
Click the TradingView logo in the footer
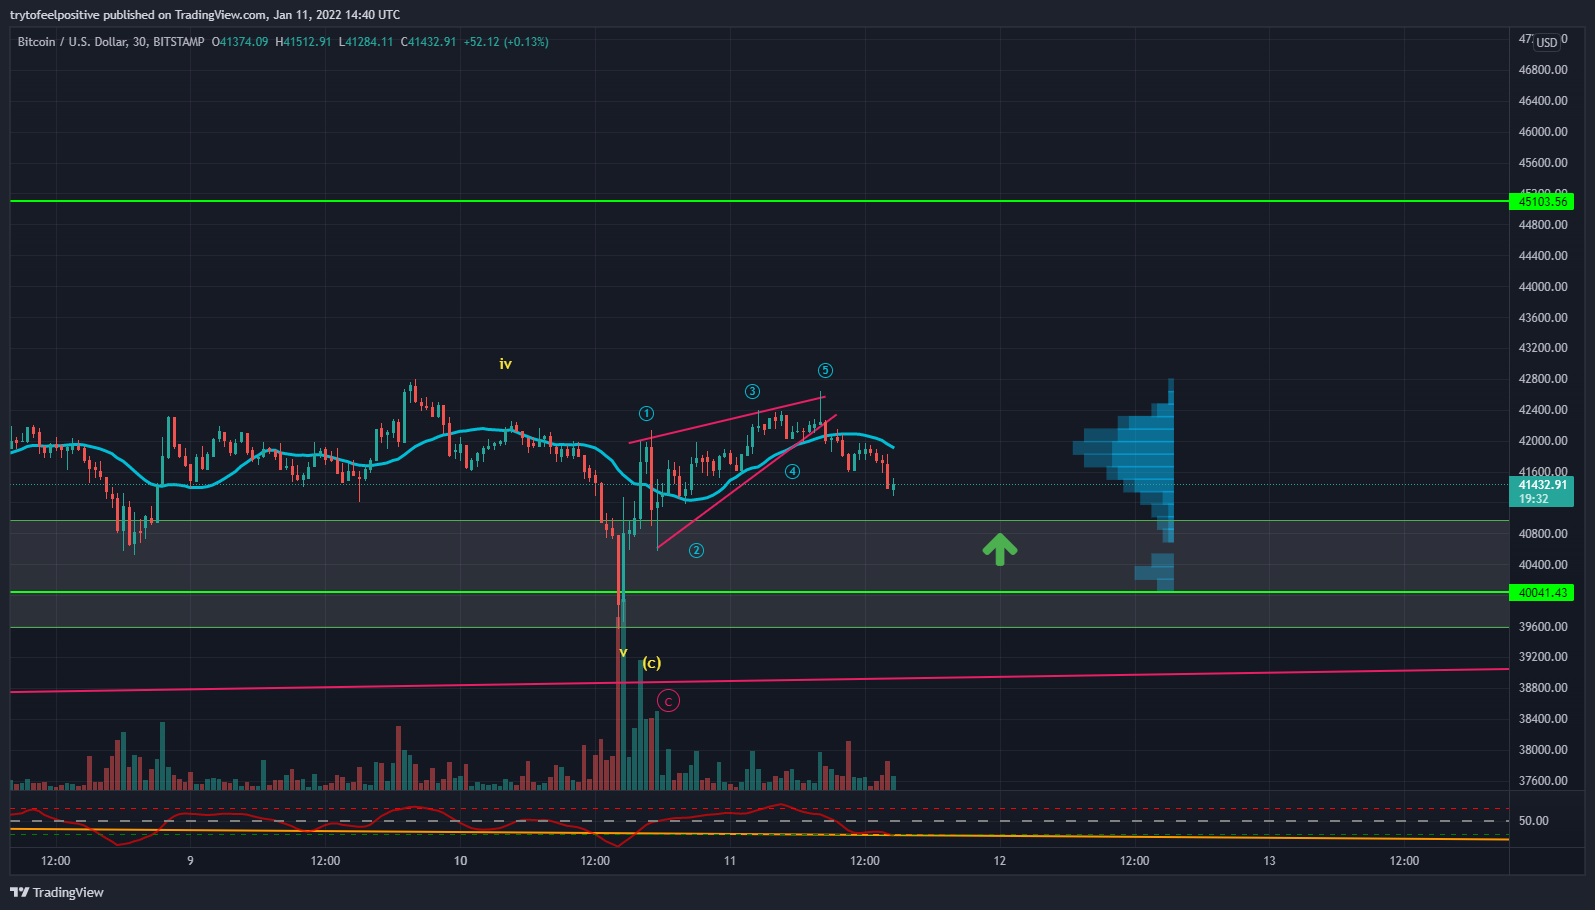point(57,892)
